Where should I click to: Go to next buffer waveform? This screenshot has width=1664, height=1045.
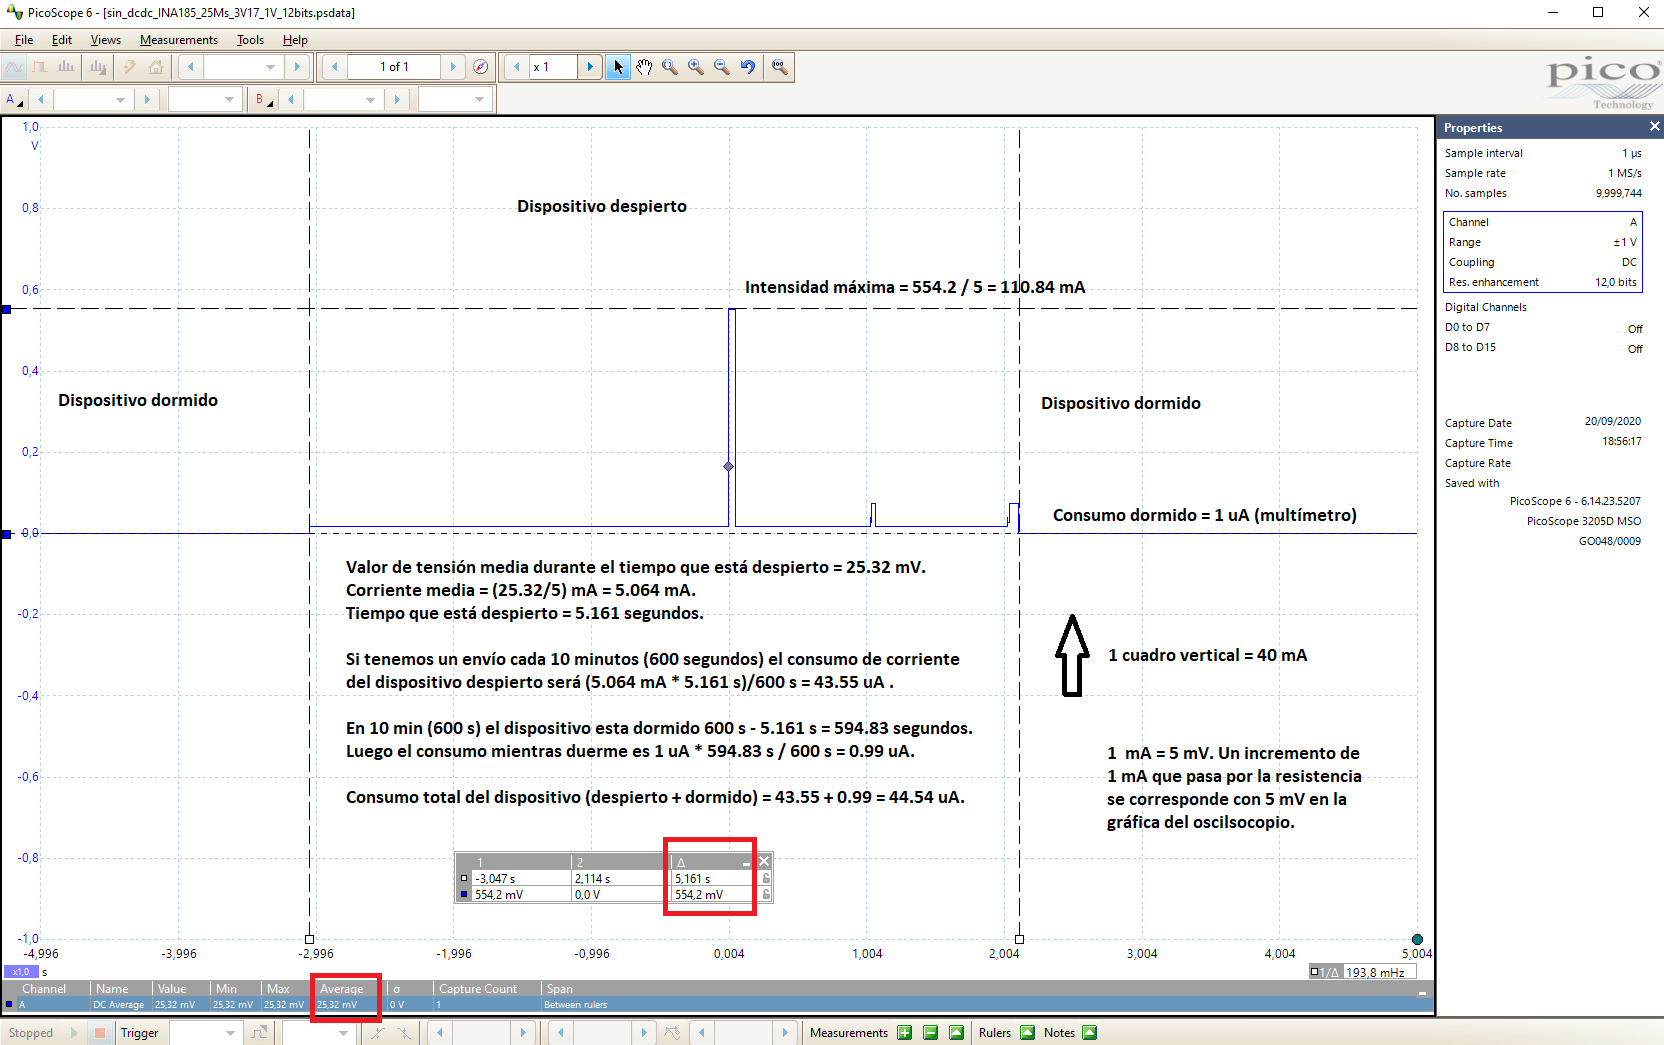click(453, 67)
